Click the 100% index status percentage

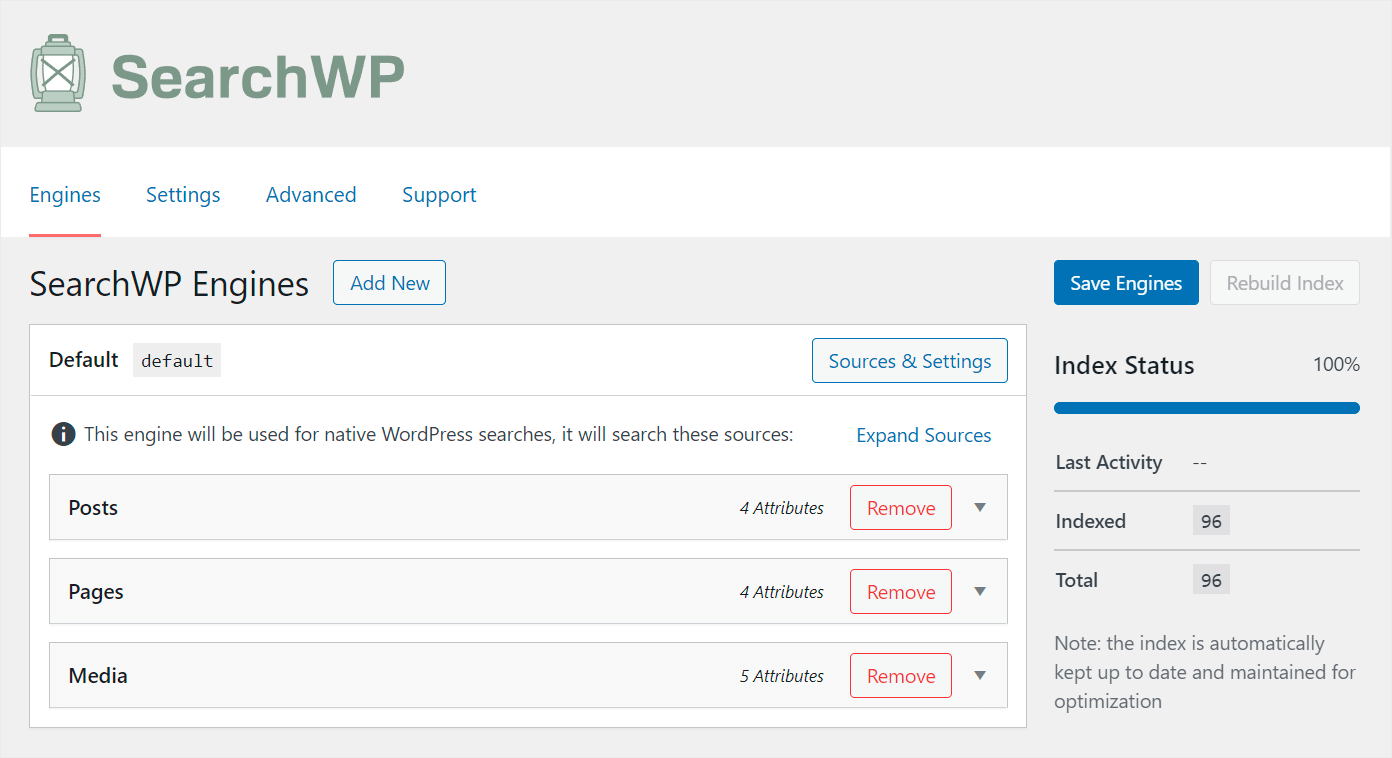pos(1336,365)
